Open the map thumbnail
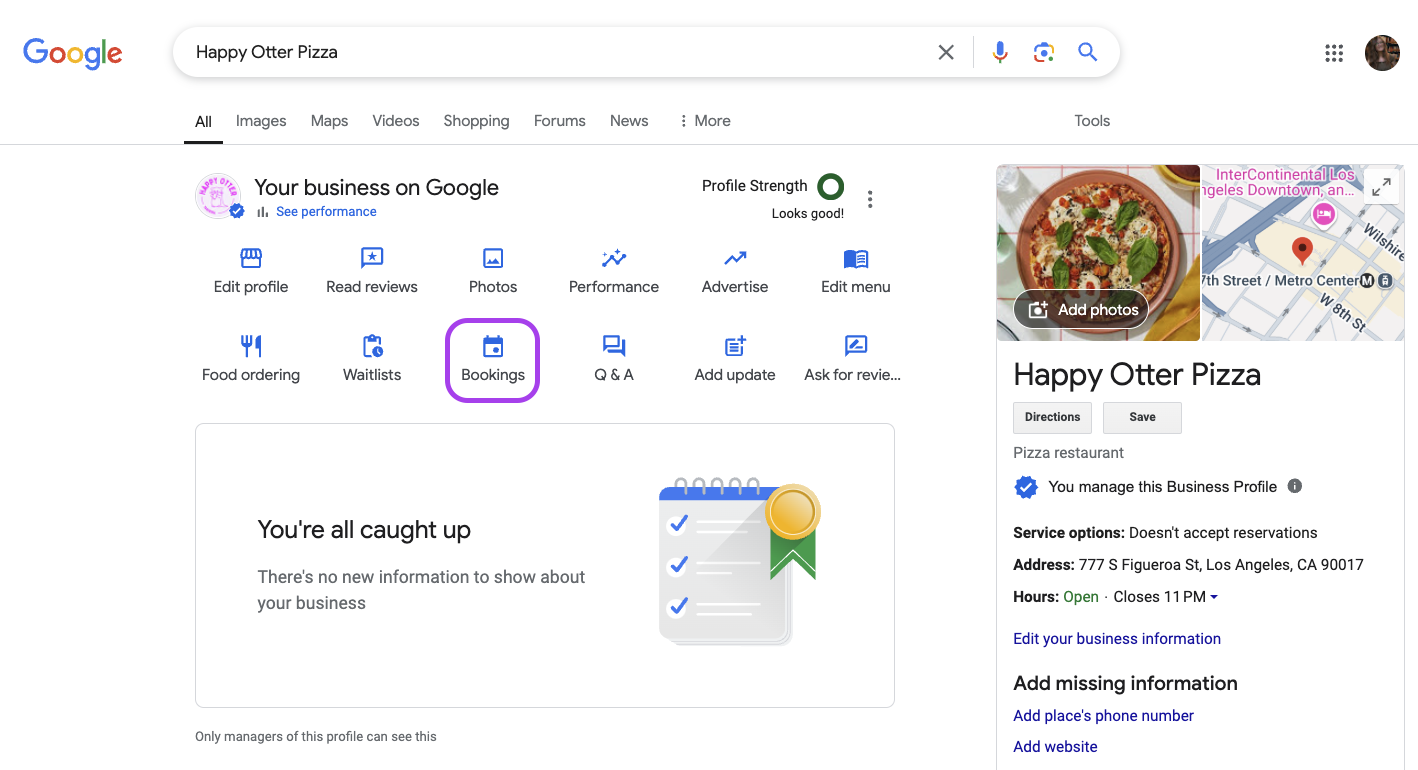The image size is (1418, 770). pyautogui.click(x=1303, y=253)
